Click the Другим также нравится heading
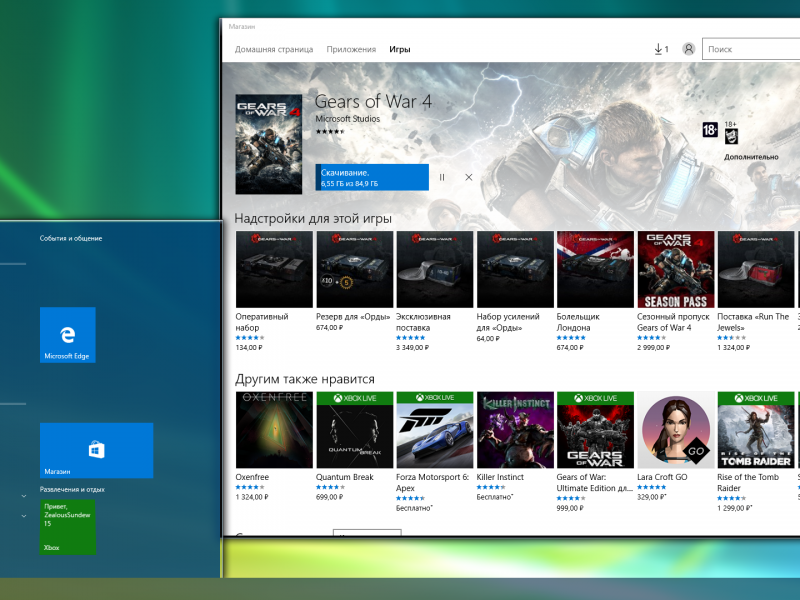 pyautogui.click(x=305, y=379)
